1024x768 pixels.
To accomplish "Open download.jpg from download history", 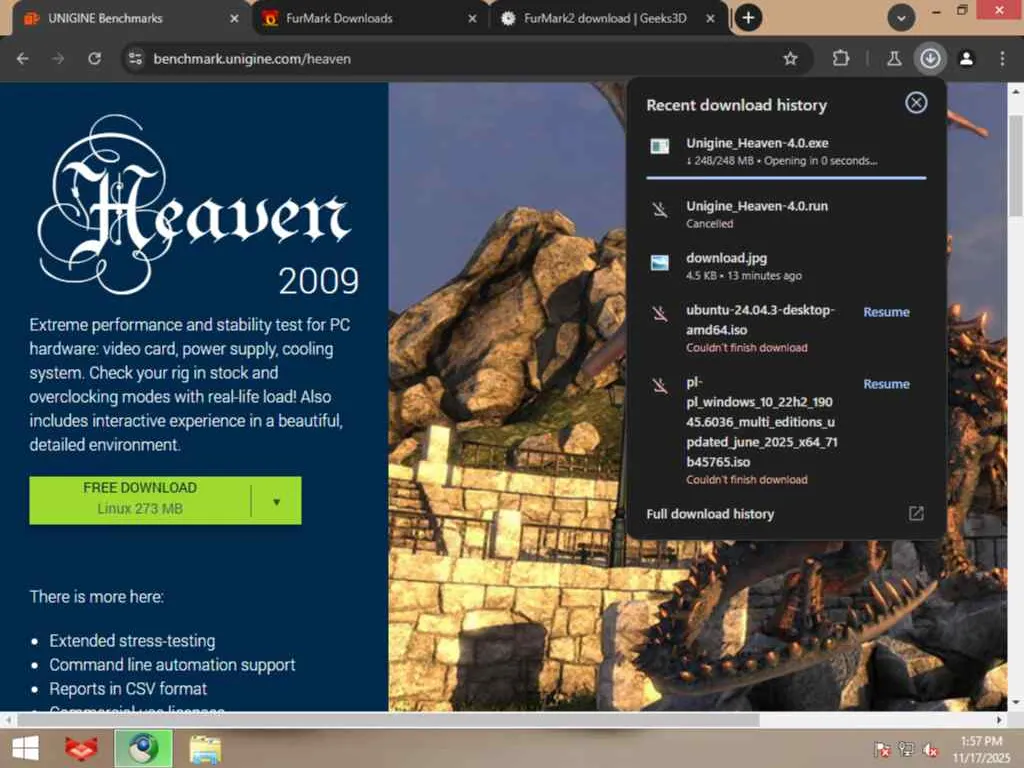I will coord(786,266).
